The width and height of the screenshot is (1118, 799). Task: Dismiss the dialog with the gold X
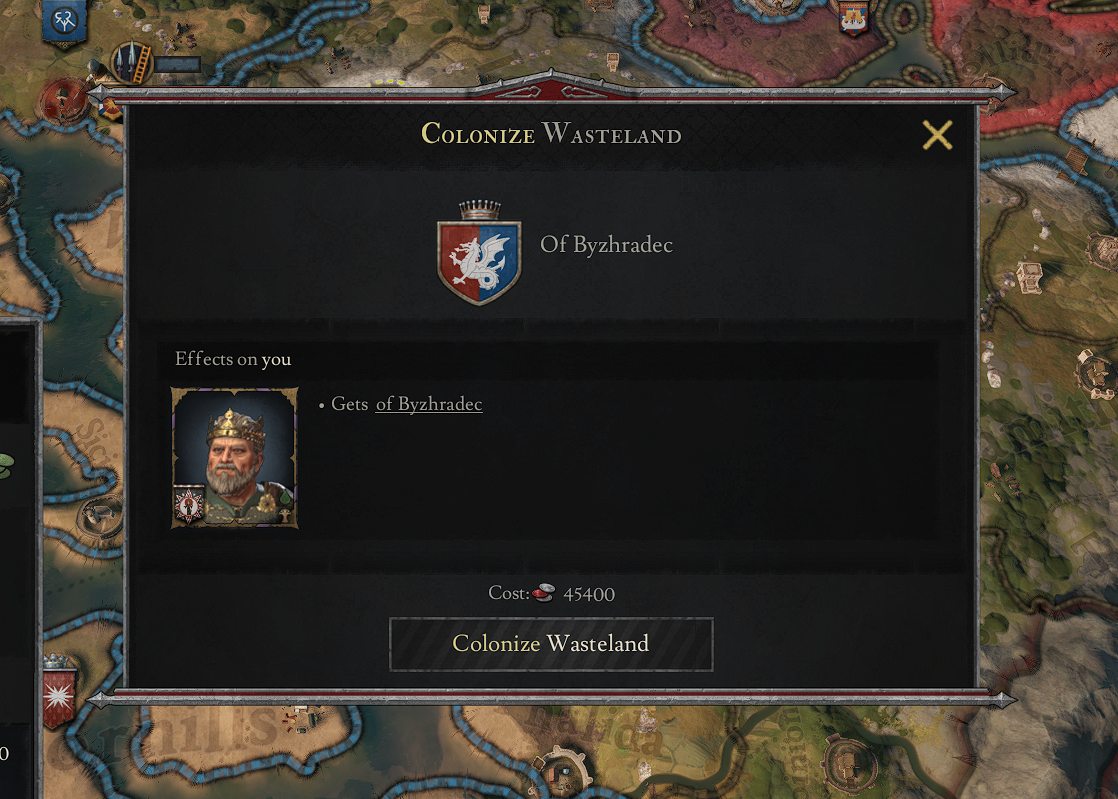(936, 135)
